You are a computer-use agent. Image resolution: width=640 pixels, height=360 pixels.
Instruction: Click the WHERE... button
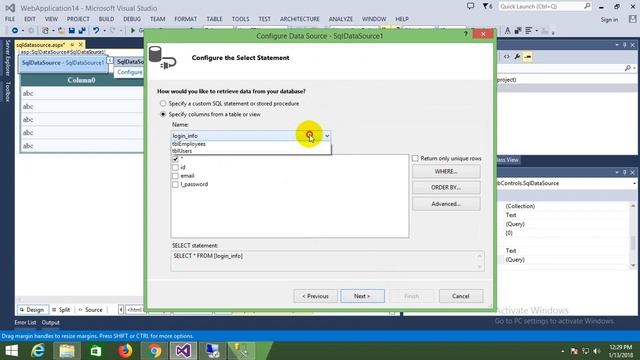[x=446, y=171]
